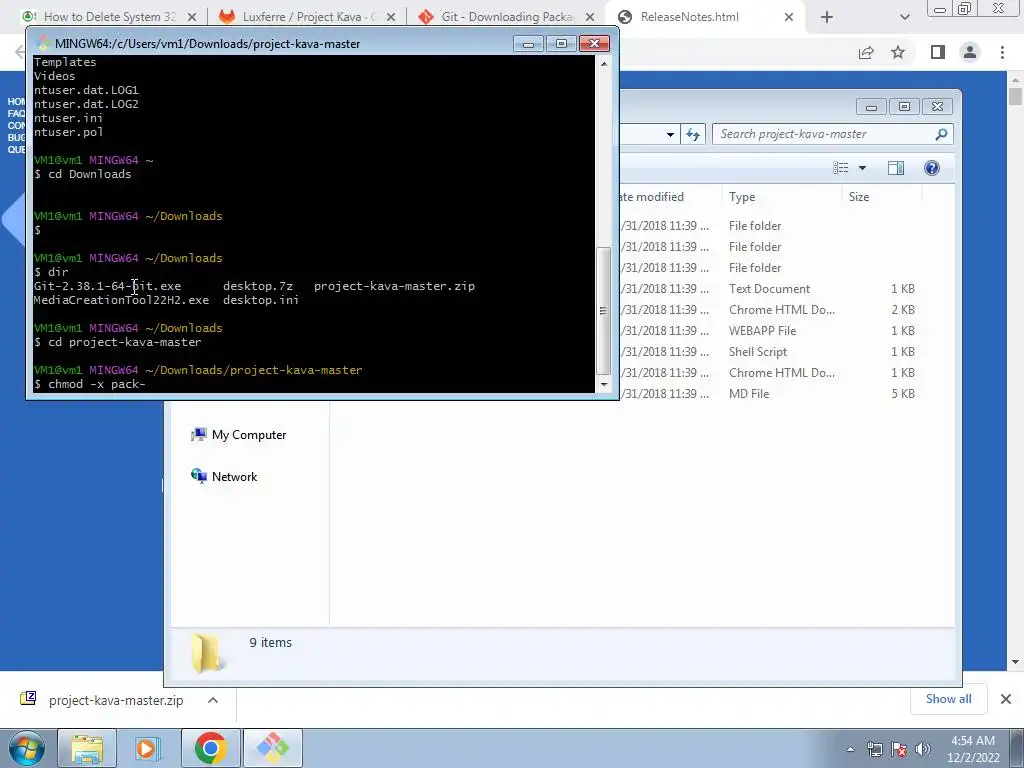Click the 'chmod -x pack-' command line
Image resolution: width=1024 pixels, height=768 pixels.
(x=89, y=384)
